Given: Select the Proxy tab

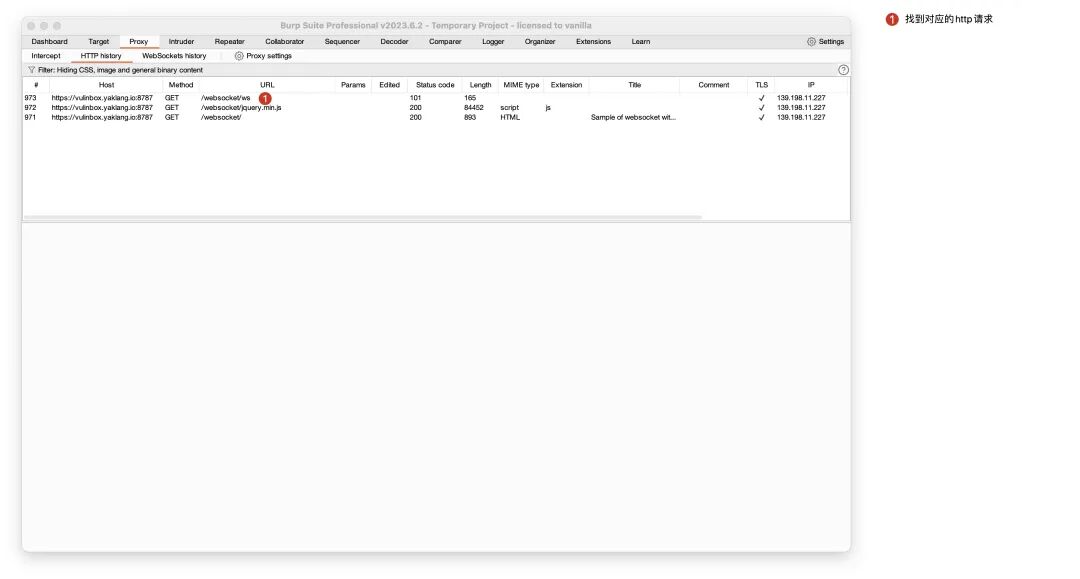Looking at the screenshot, I should [x=138, y=42].
